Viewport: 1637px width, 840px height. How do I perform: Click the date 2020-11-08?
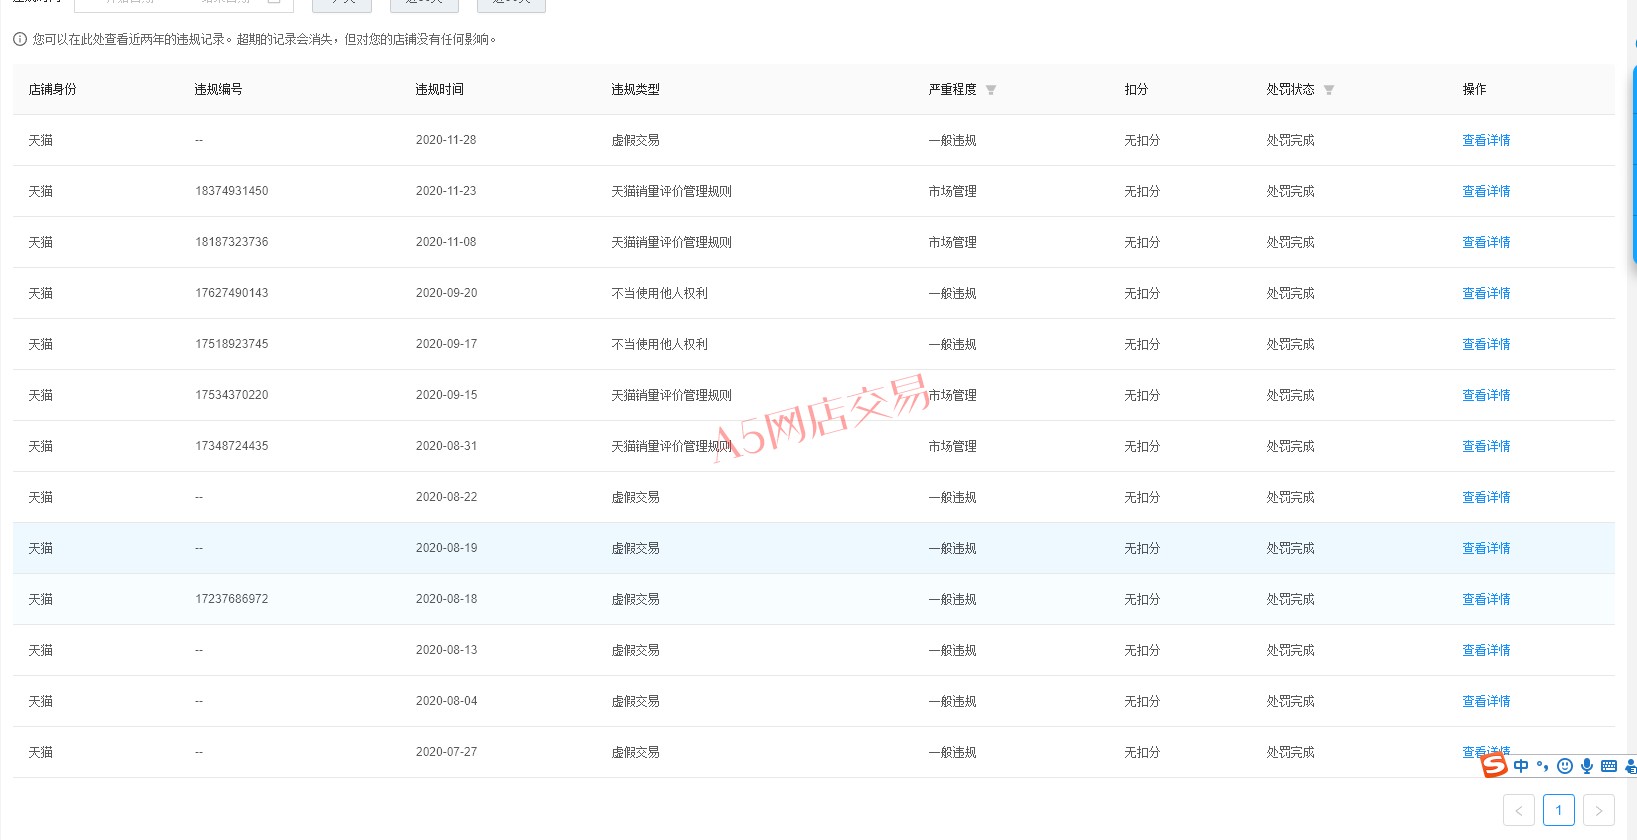coord(446,242)
